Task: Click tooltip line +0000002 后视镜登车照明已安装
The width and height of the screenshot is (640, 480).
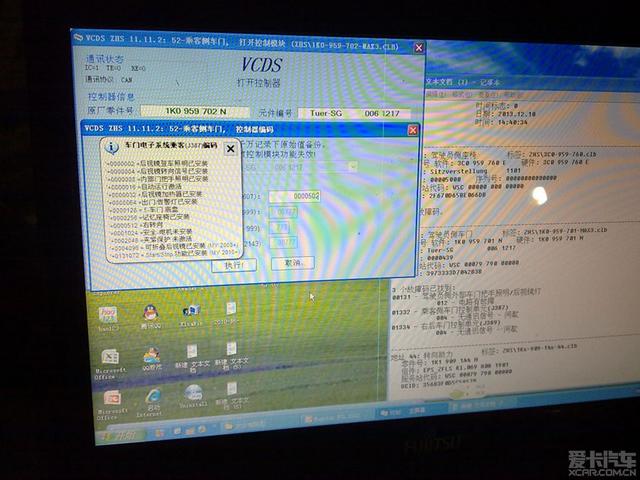Action: click(158, 163)
